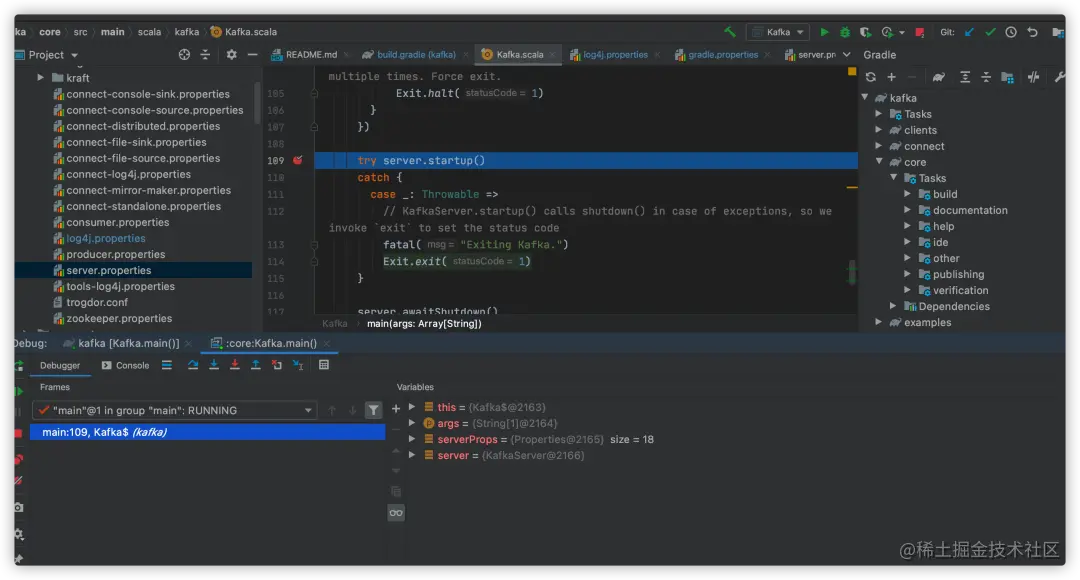
Task: Expand the clients node in the Gradle tree
Action: coord(879,130)
